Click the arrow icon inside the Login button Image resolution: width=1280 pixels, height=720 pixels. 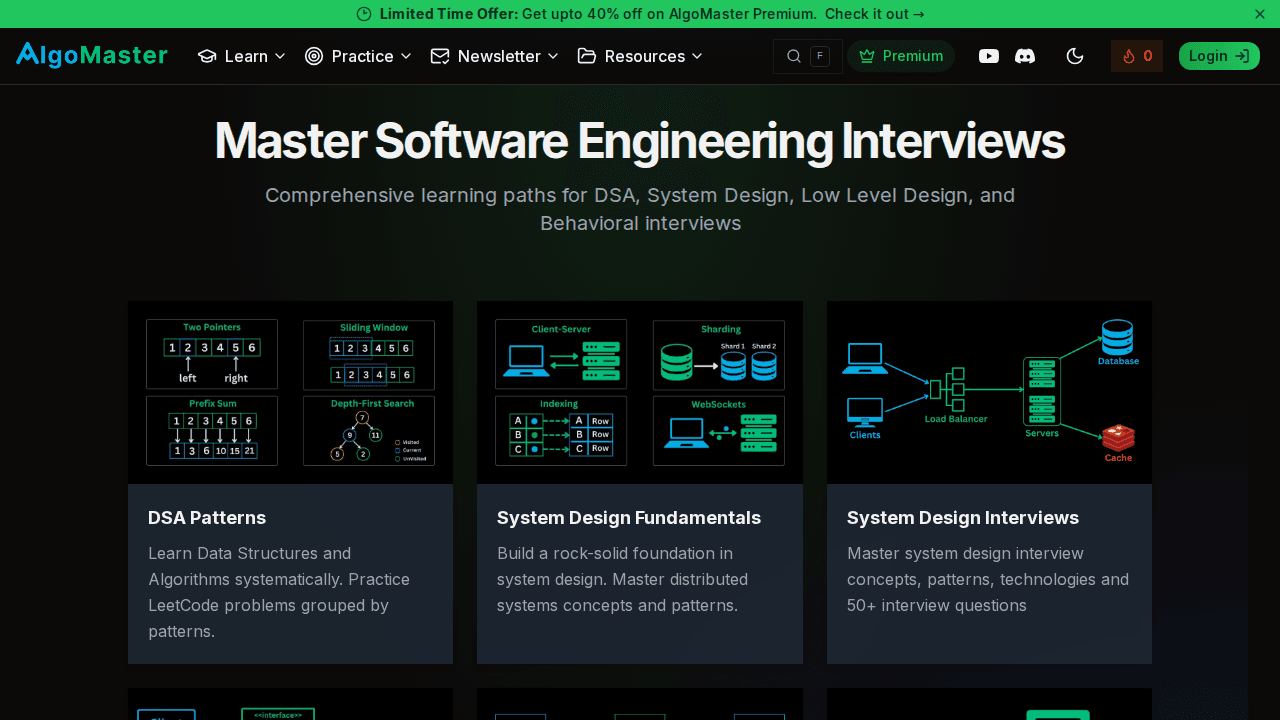point(1241,56)
